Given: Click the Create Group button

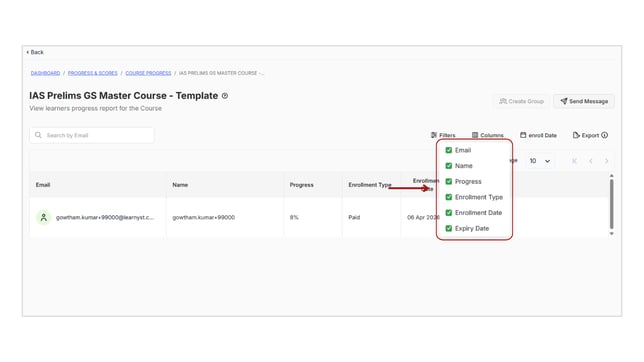Looking at the screenshot, I should (x=521, y=101).
